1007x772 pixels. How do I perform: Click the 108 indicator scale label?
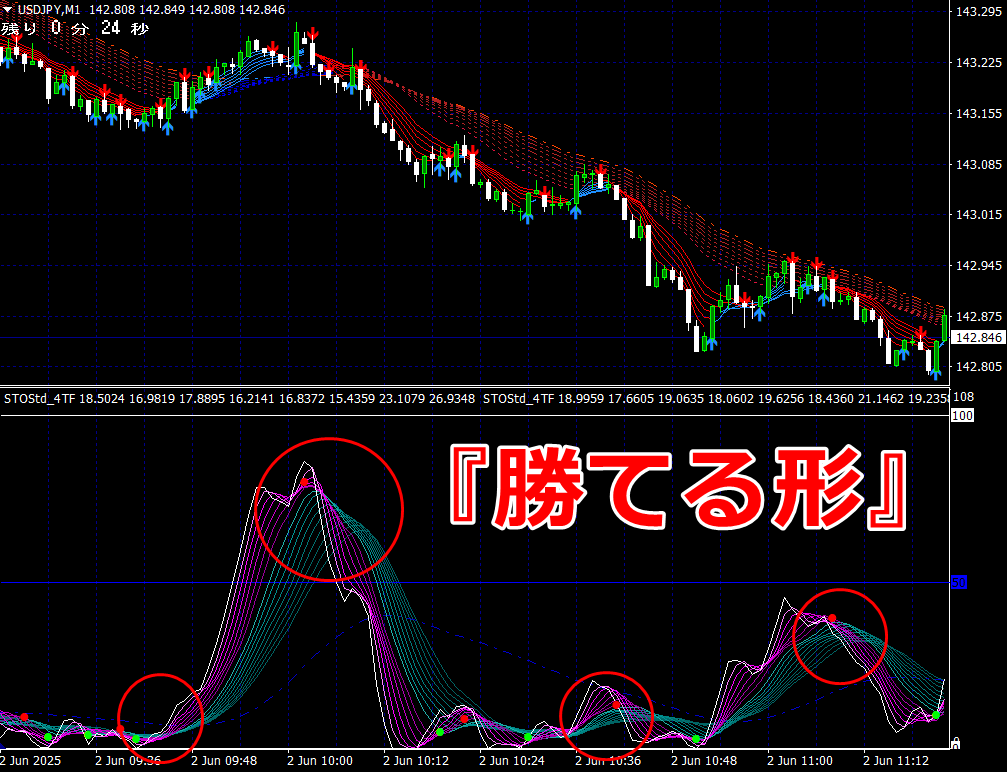964,397
